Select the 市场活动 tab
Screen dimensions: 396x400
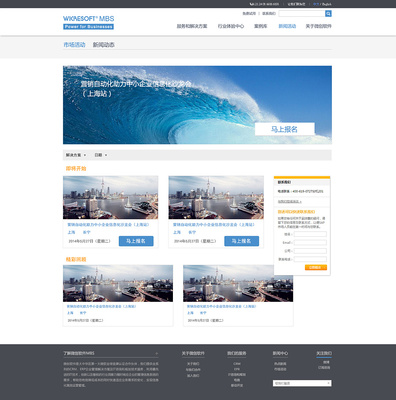pos(74,45)
